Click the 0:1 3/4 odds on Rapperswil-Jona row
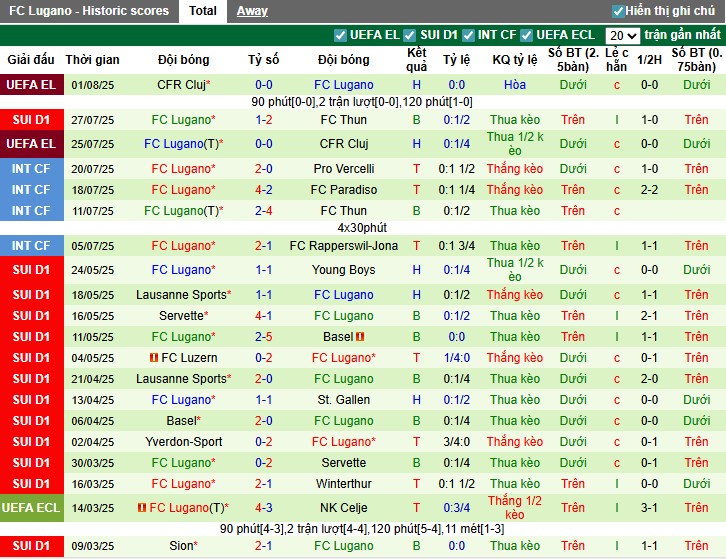Screen dimensions: 726x559 coord(457,246)
